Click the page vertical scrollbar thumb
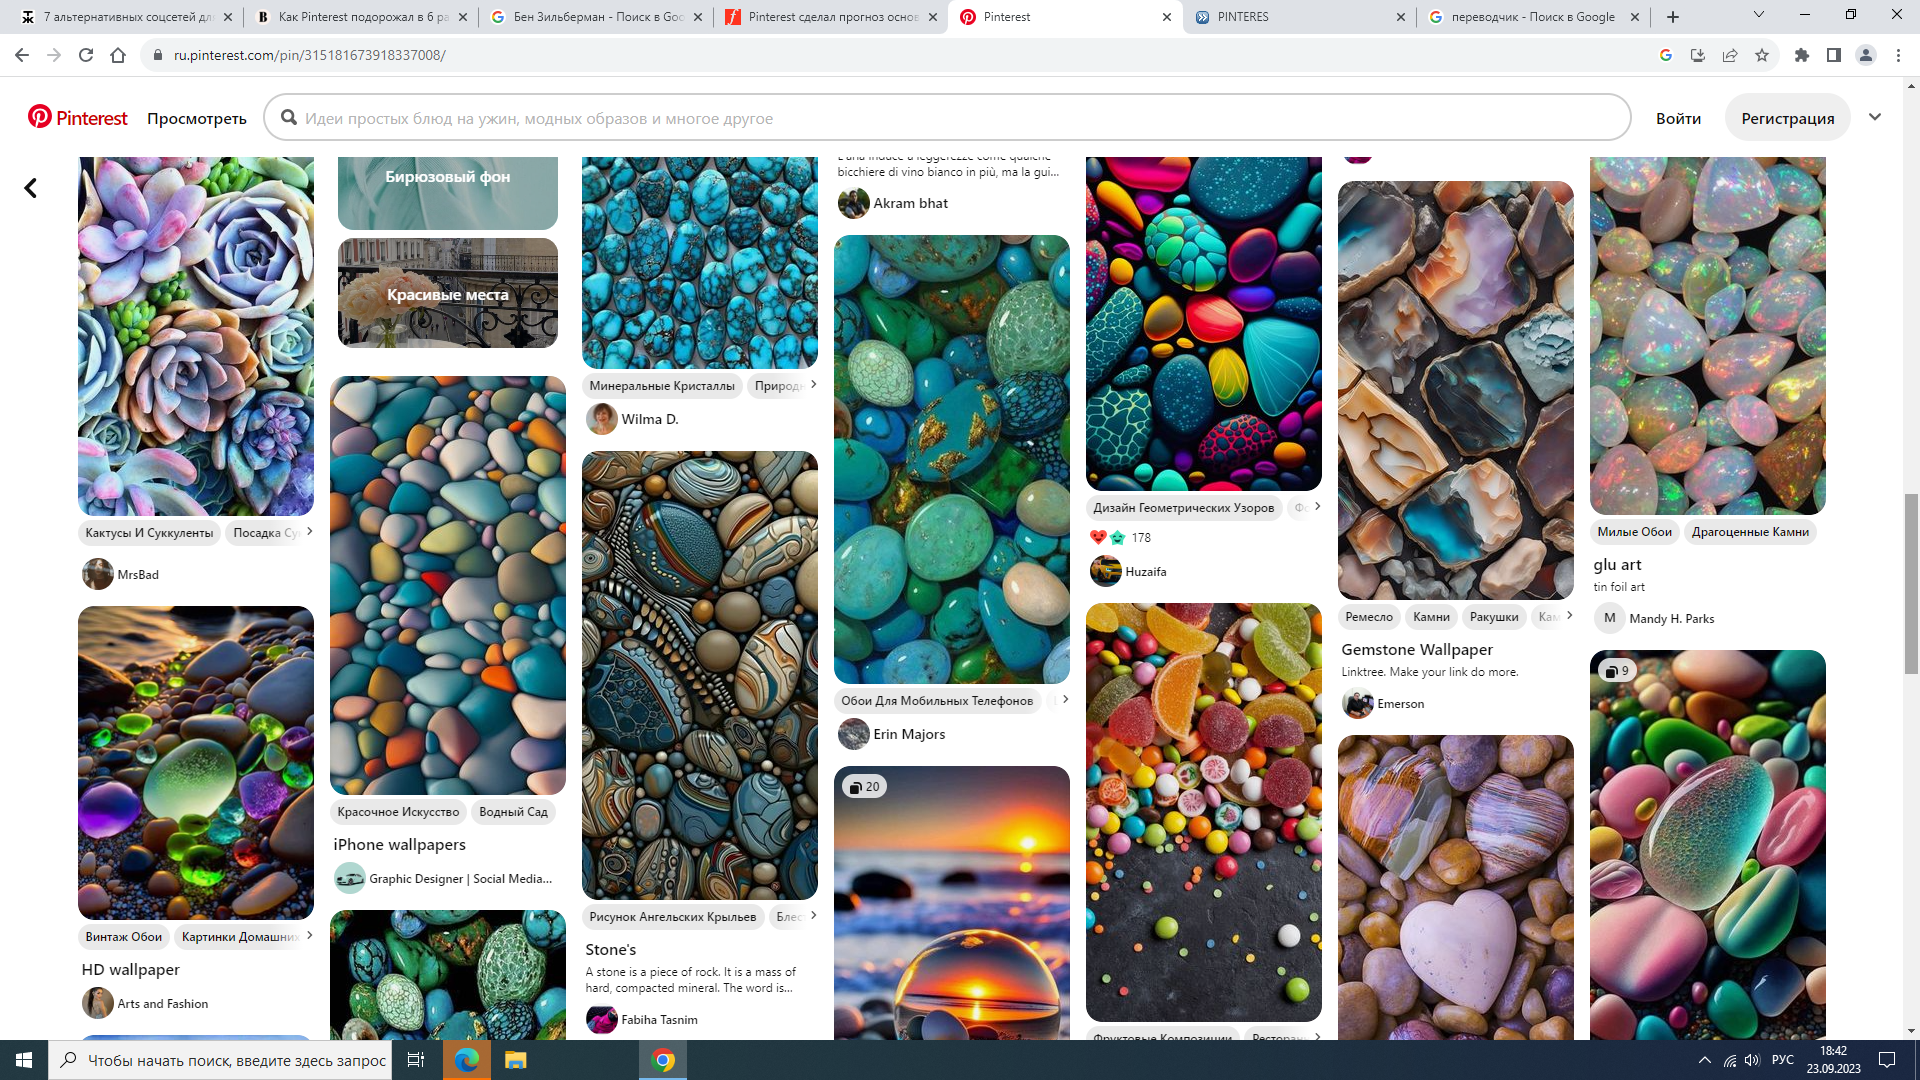Image resolution: width=1920 pixels, height=1080 pixels. tap(1911, 584)
